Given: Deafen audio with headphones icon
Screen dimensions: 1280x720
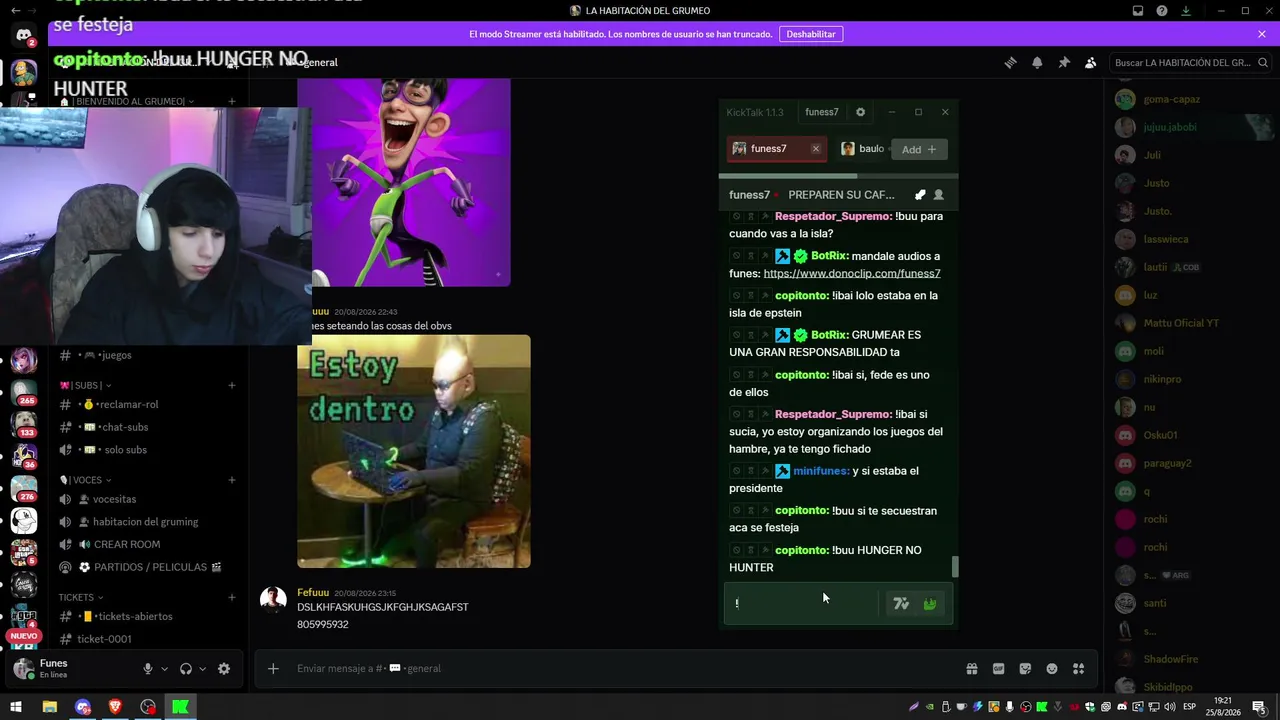Looking at the screenshot, I should pyautogui.click(x=186, y=669).
